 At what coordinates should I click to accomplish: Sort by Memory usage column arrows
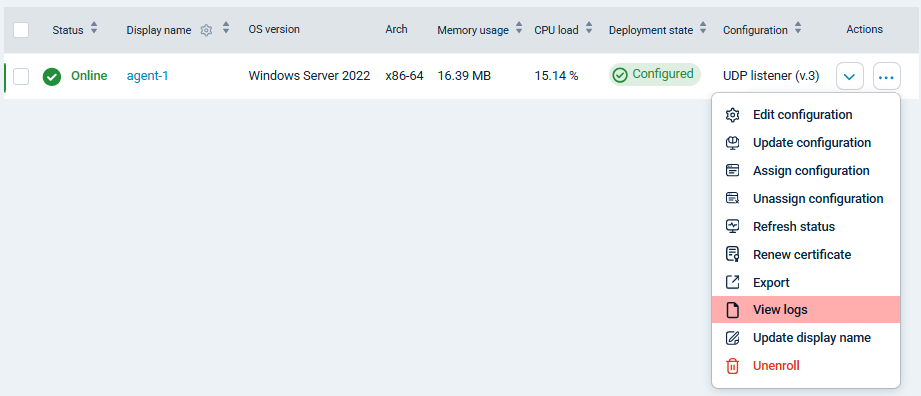[519, 28]
